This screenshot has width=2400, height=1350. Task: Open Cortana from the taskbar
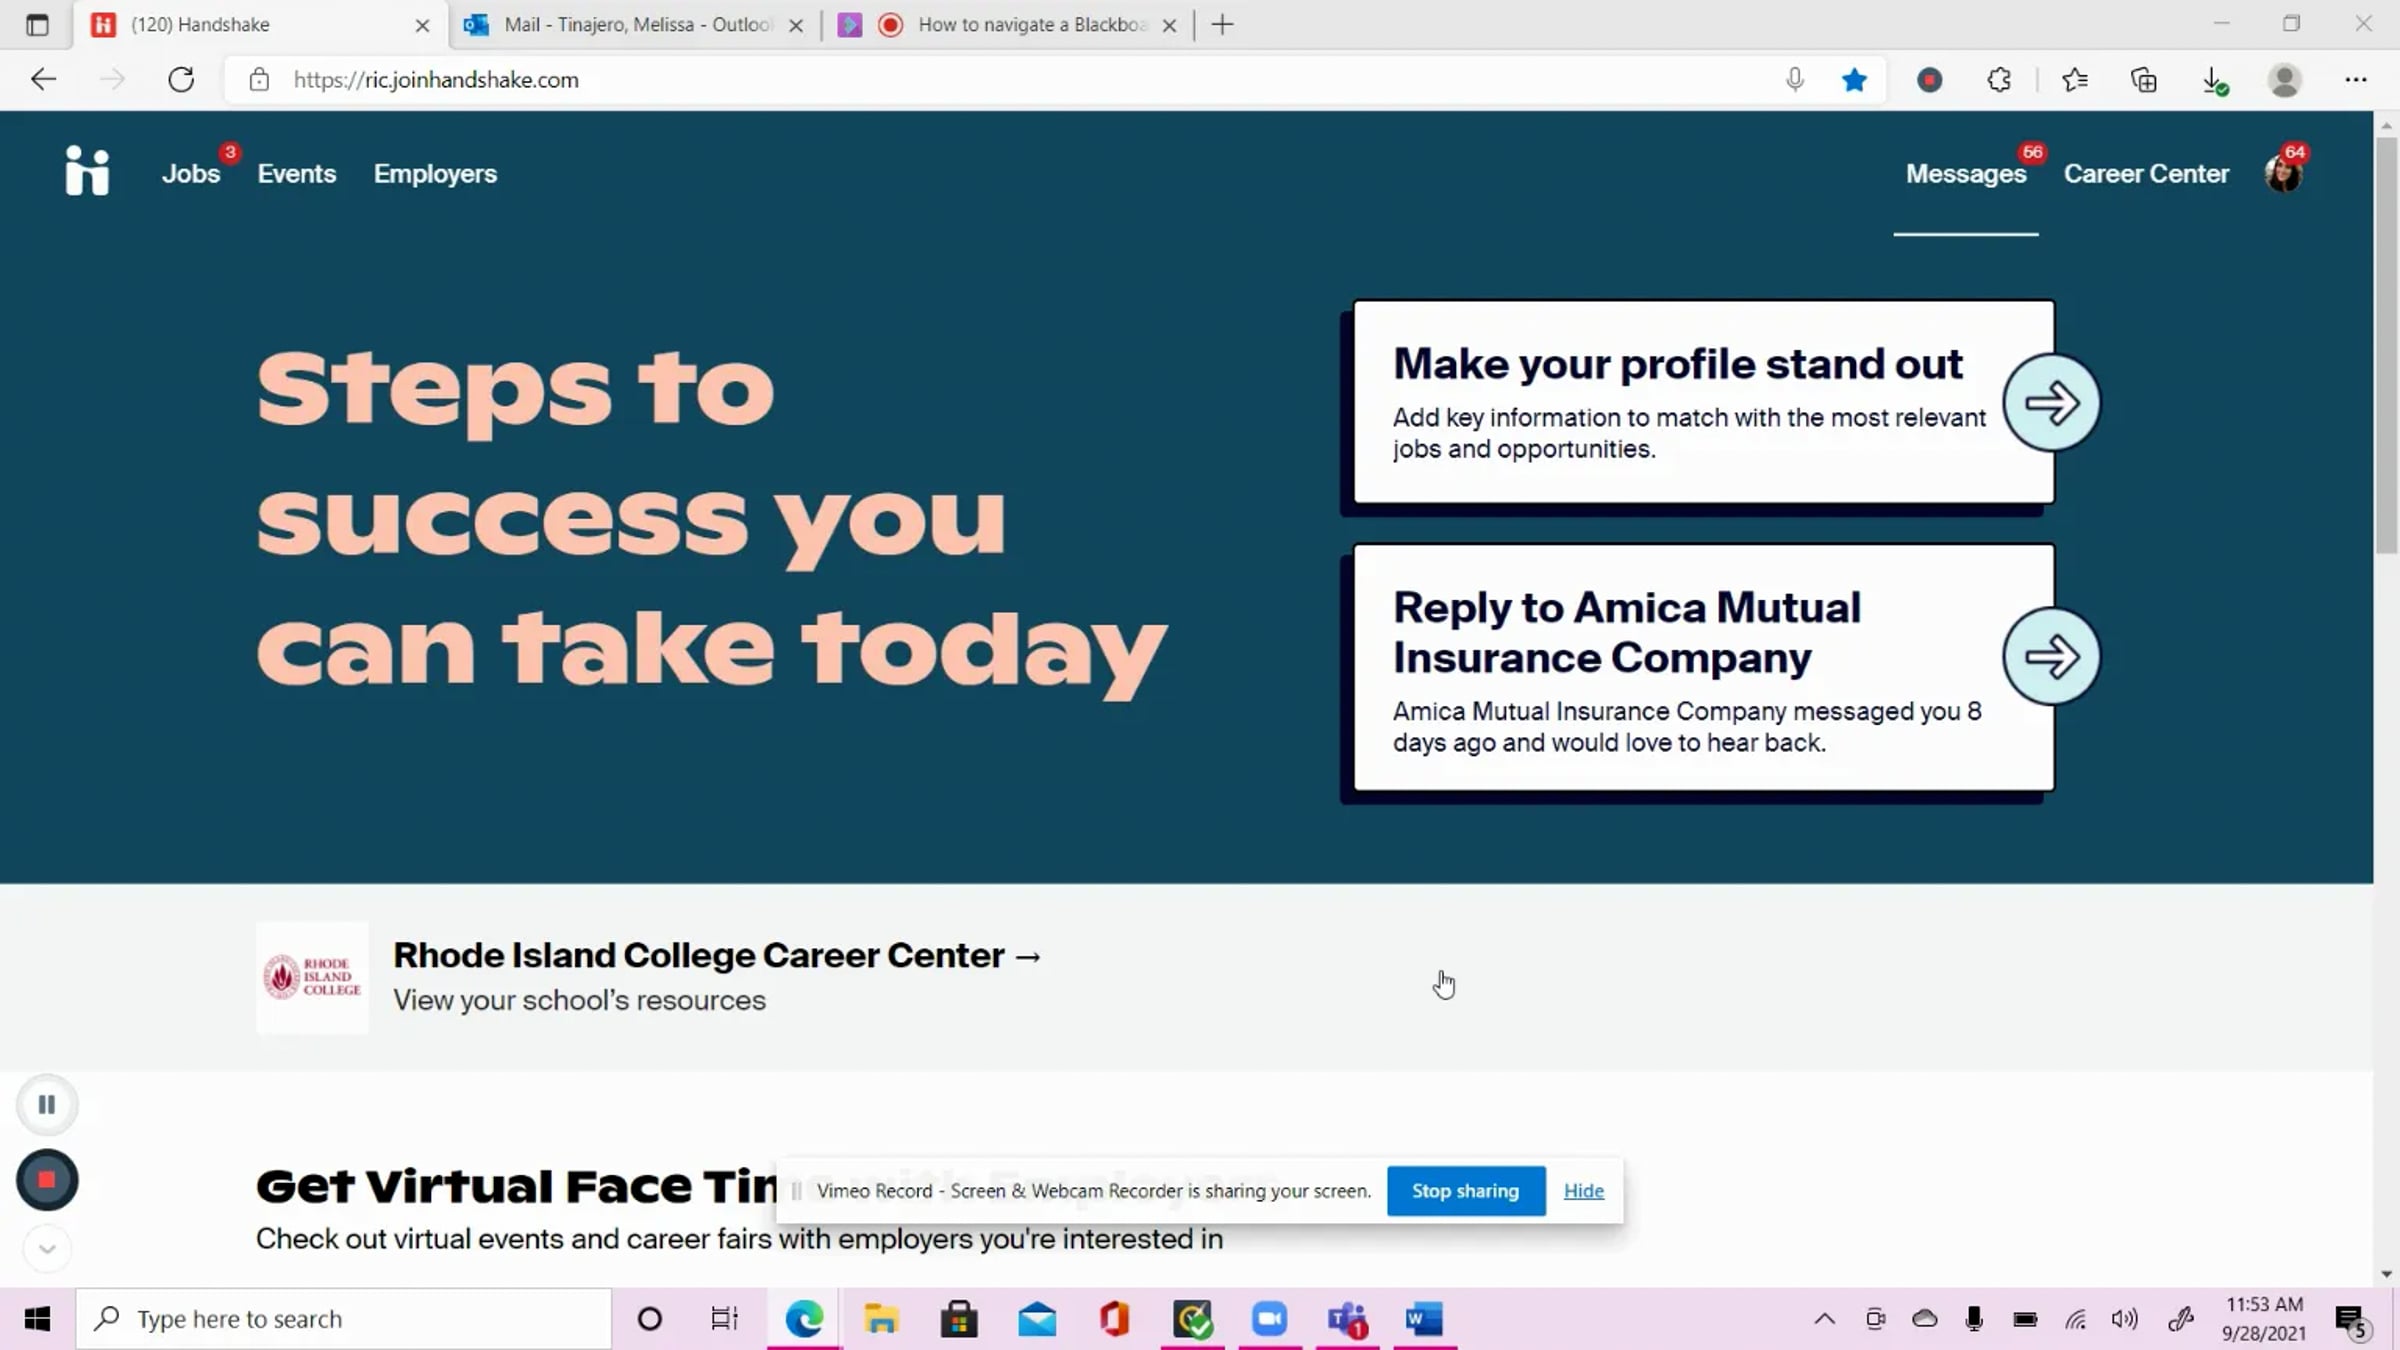(649, 1320)
